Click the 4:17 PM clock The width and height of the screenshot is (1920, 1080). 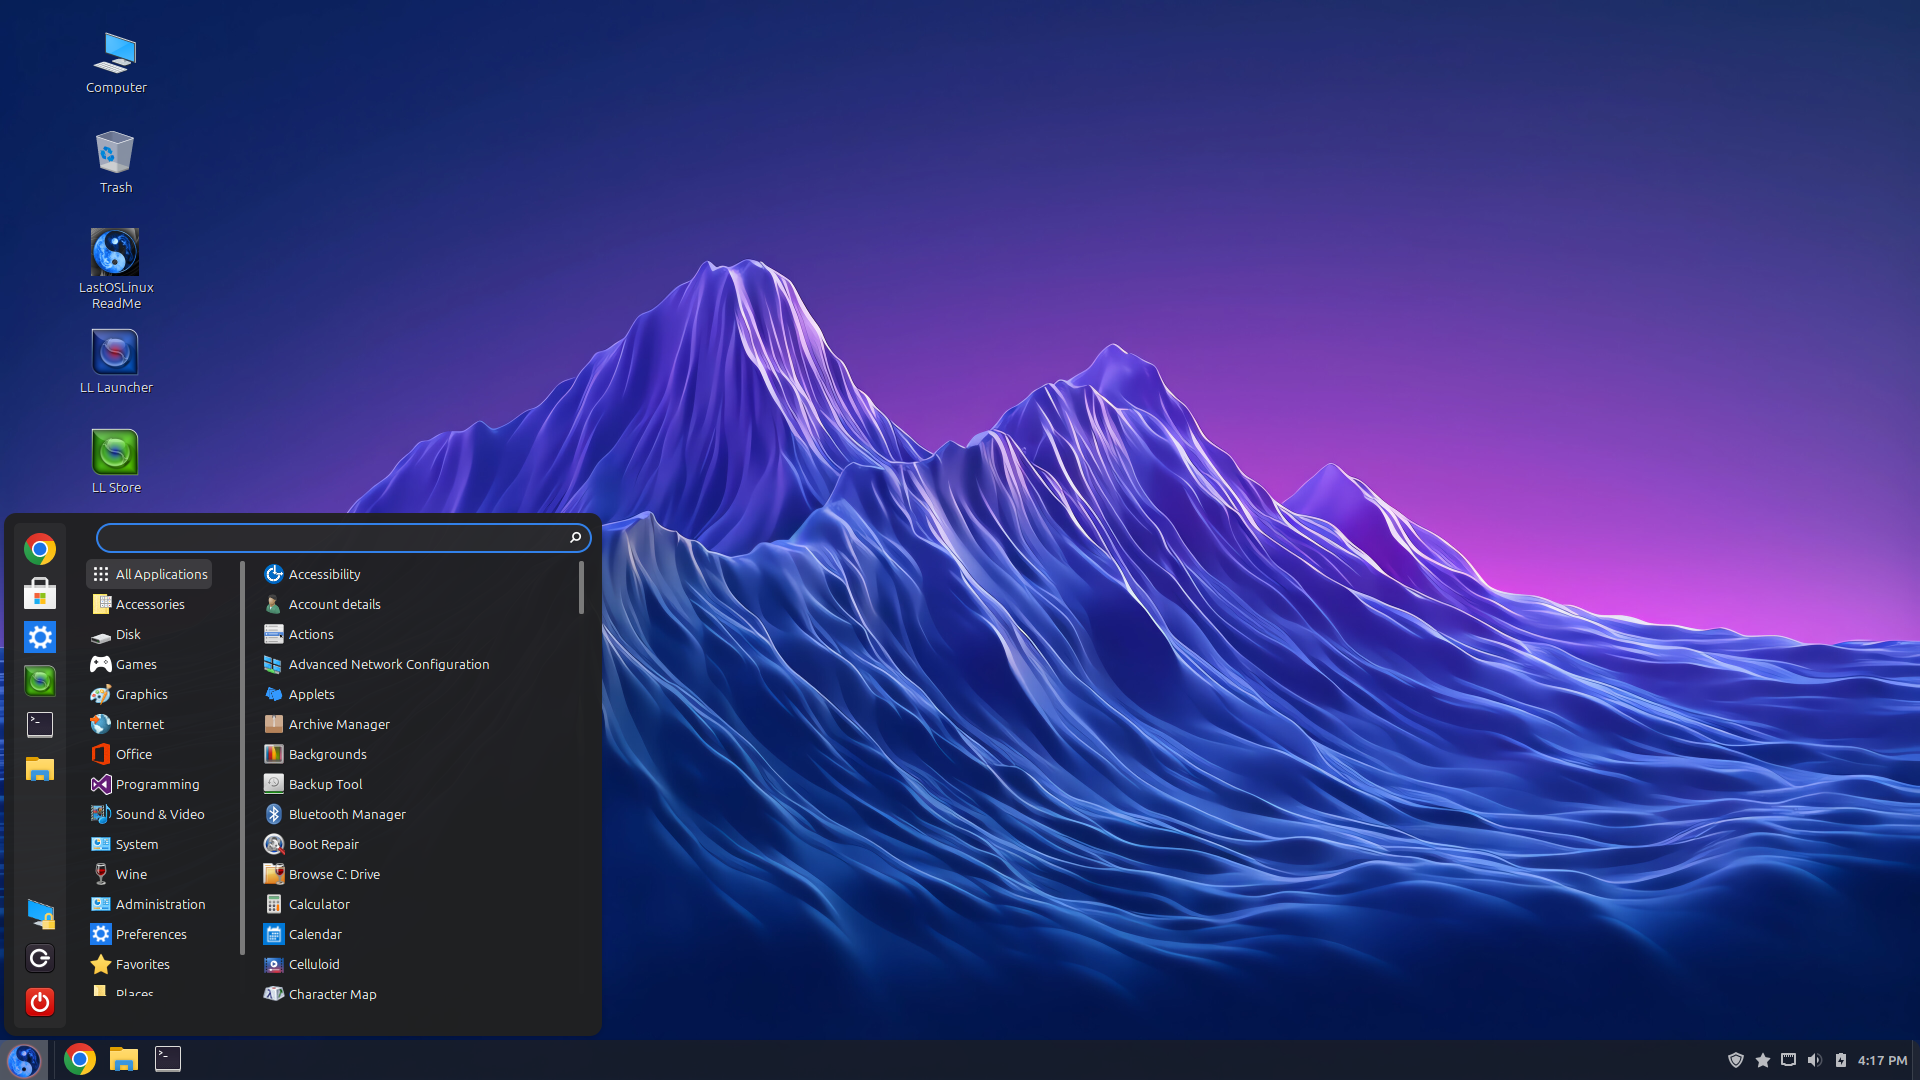tap(1882, 1060)
